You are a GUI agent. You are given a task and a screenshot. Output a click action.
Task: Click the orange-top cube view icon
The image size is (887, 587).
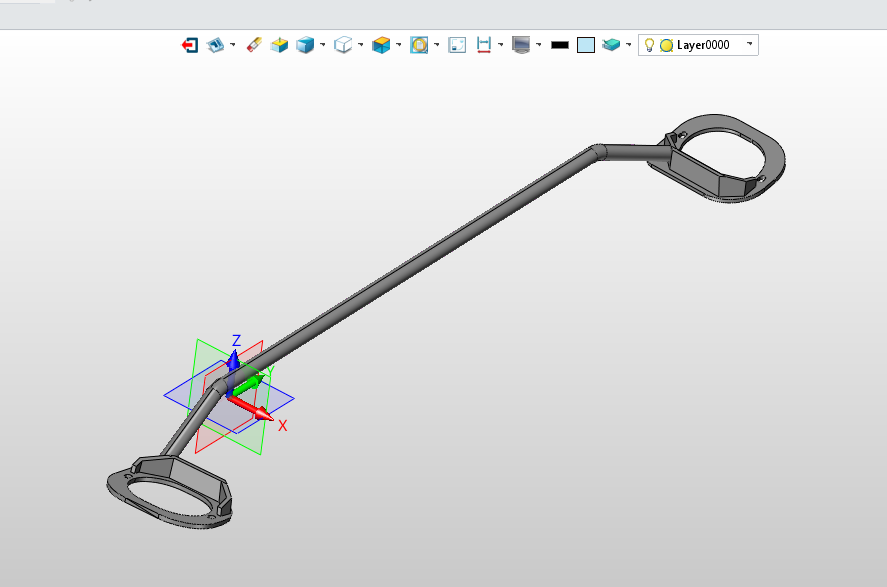point(381,45)
